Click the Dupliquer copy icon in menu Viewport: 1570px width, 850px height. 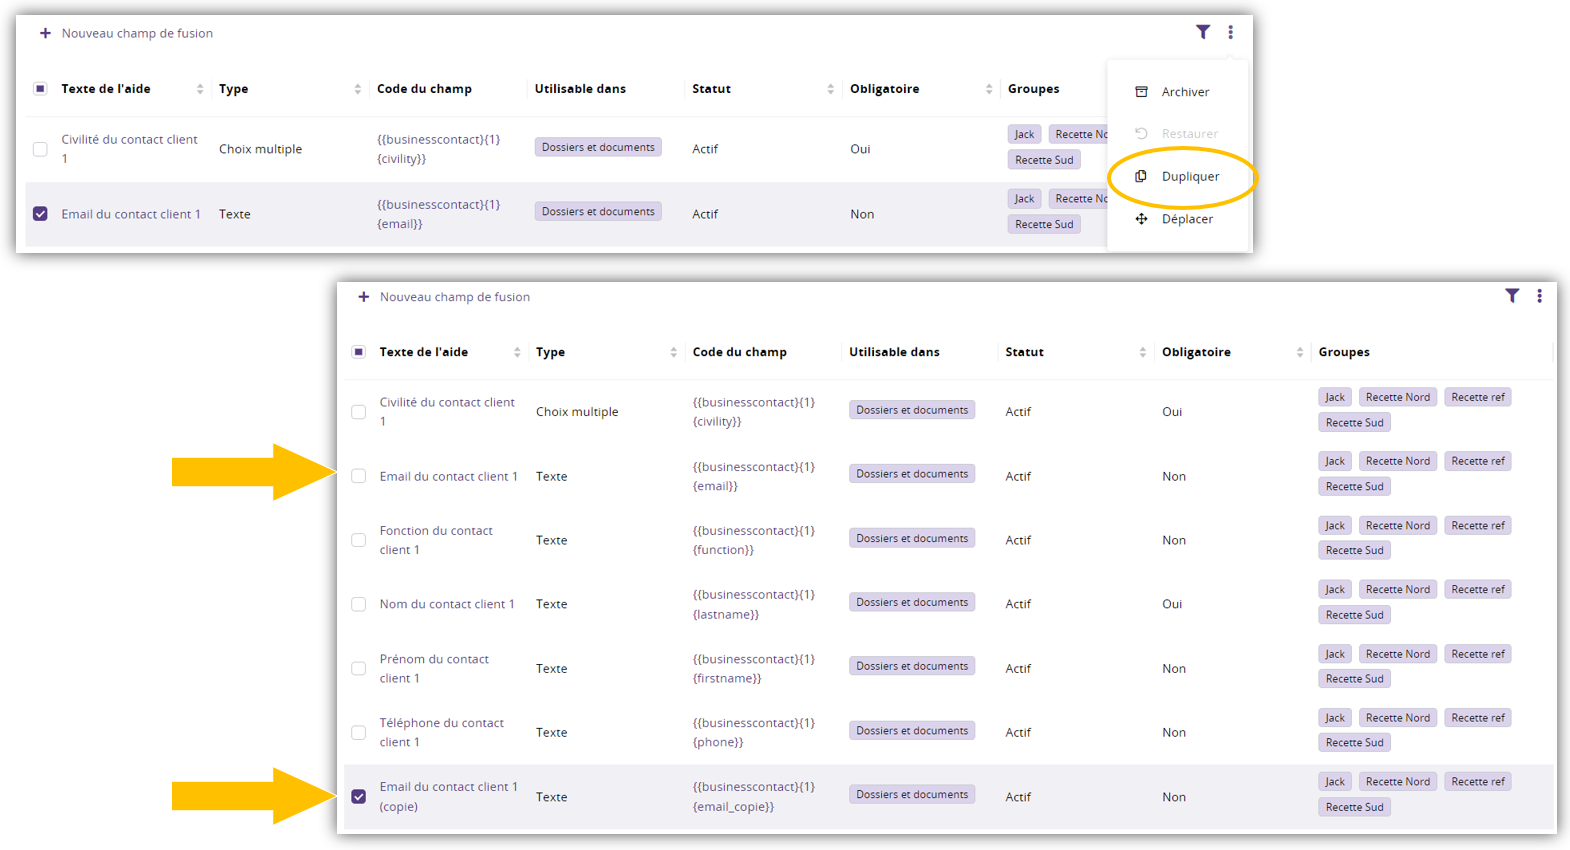[x=1141, y=176]
